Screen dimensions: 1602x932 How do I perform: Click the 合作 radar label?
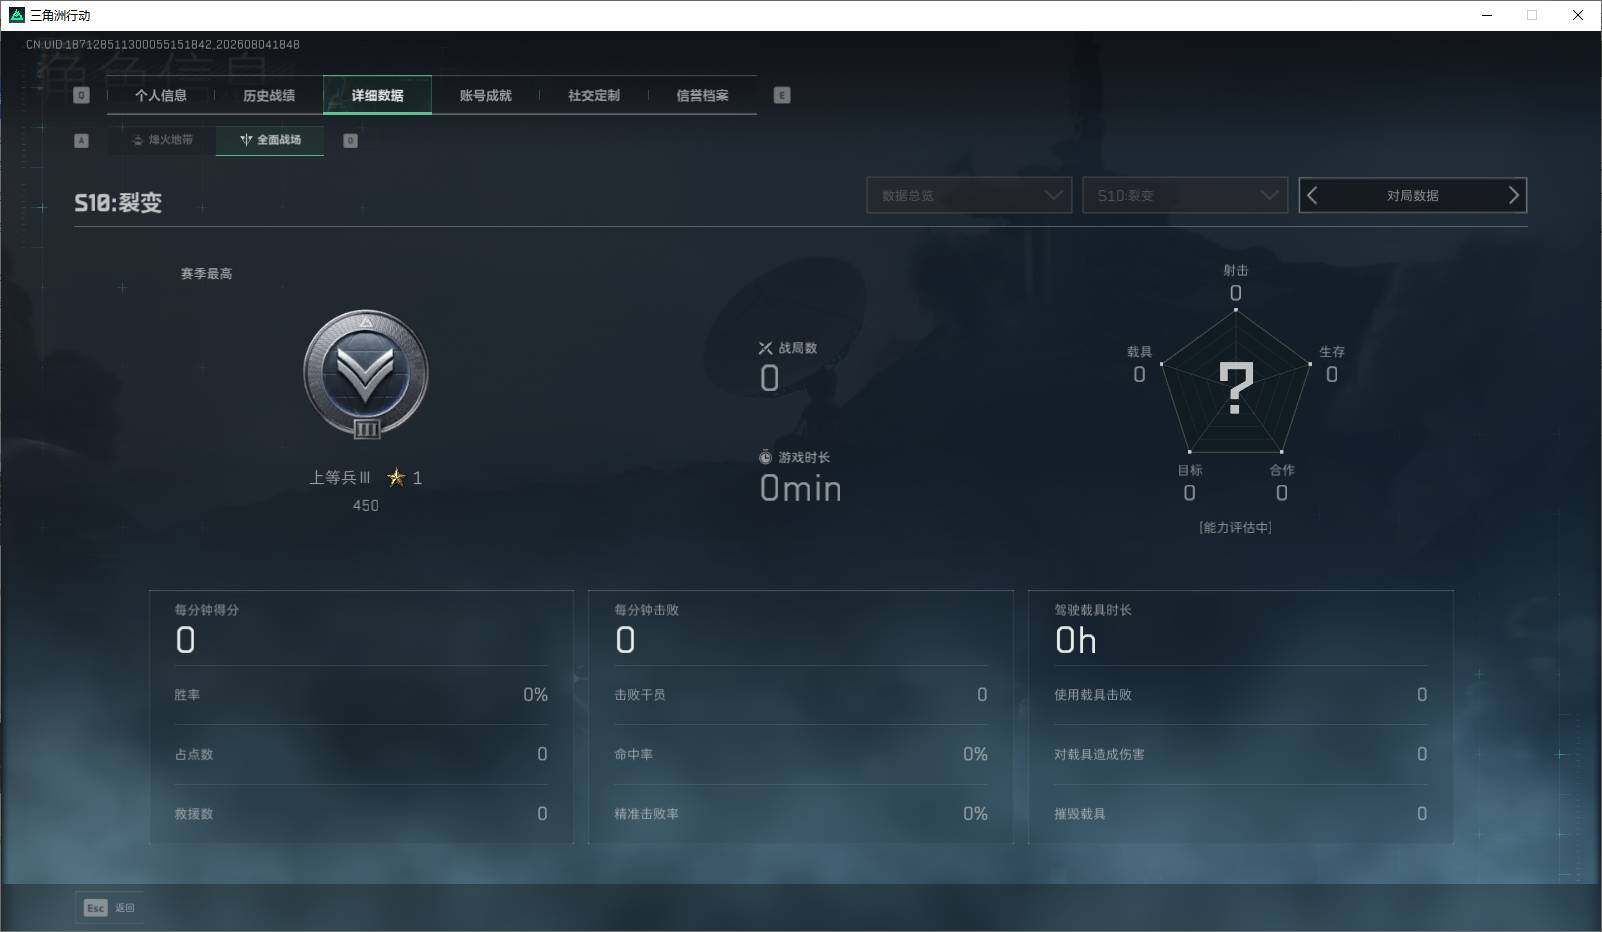[1282, 470]
